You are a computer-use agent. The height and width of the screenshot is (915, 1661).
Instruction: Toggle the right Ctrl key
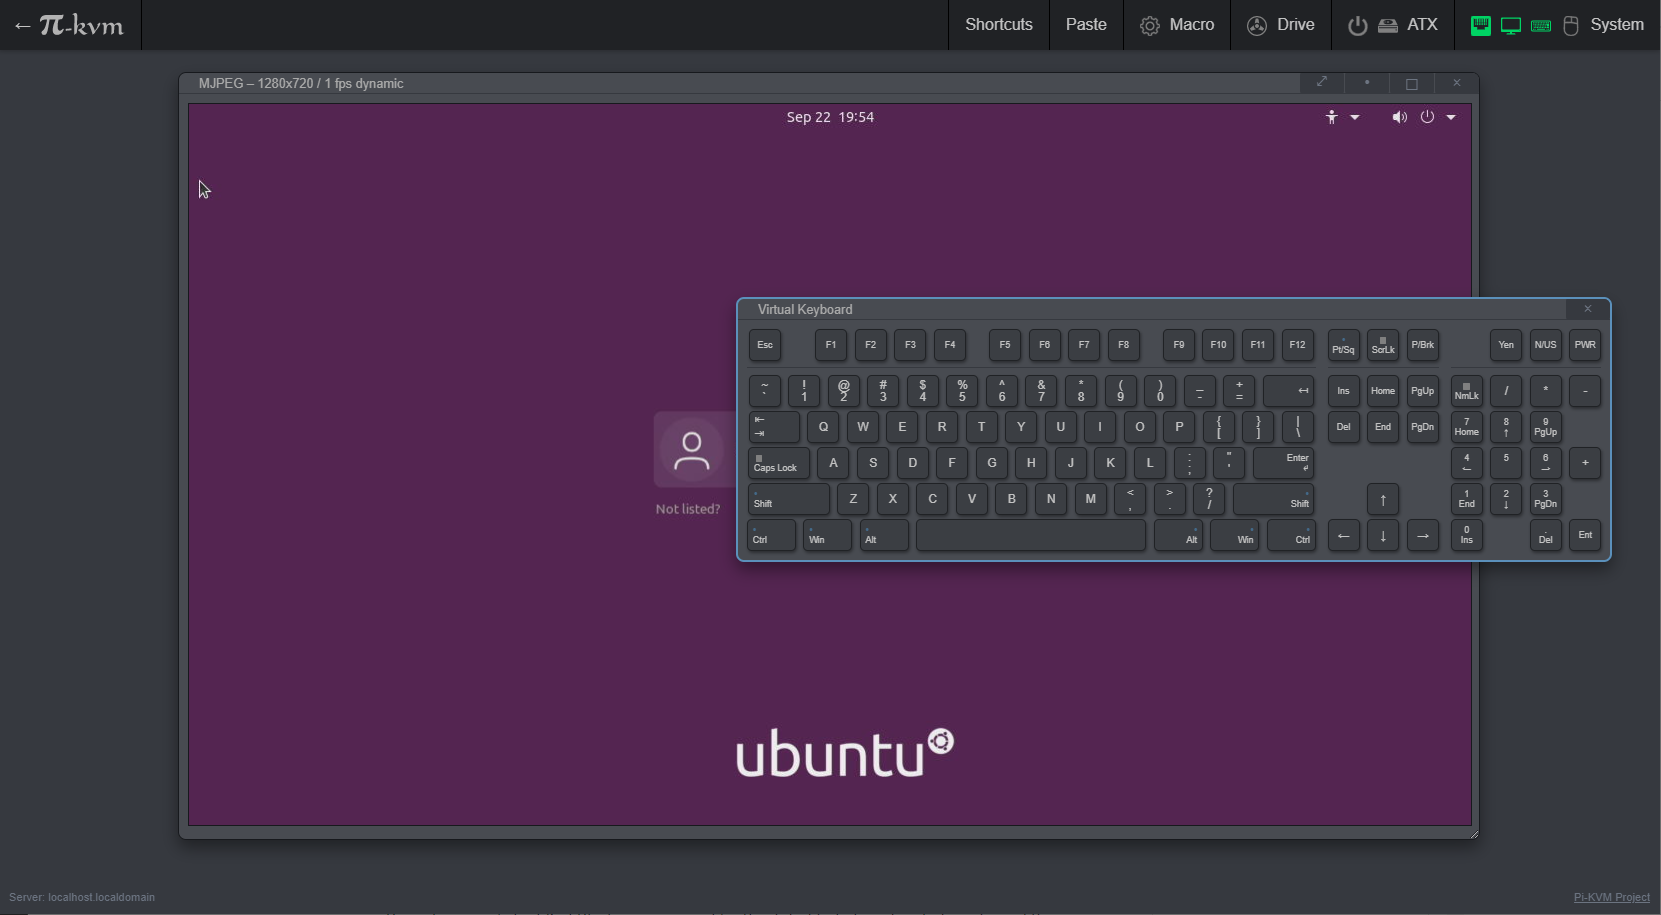(1291, 535)
